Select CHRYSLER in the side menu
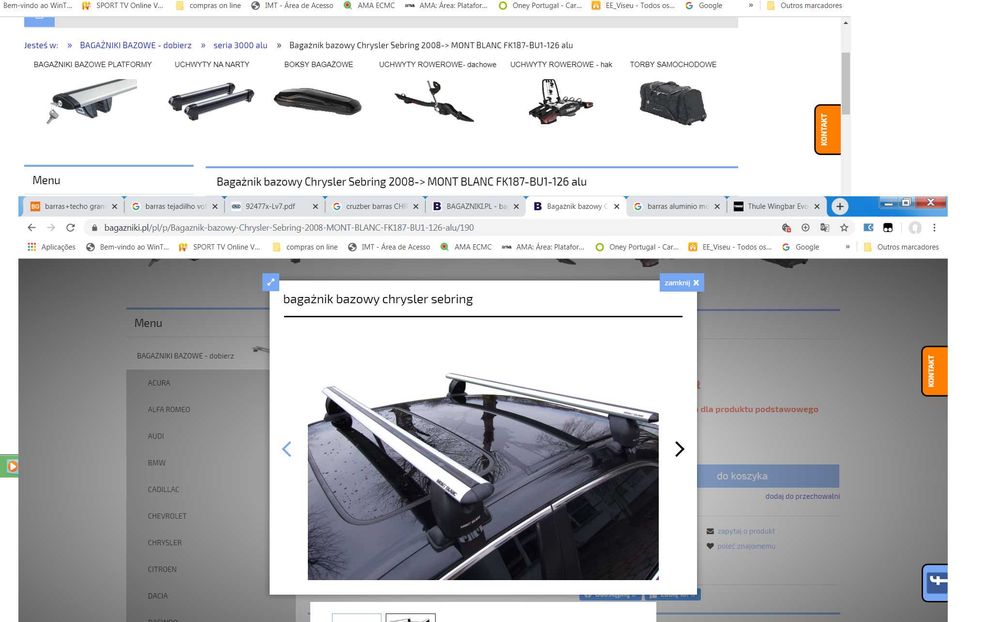 coord(165,543)
